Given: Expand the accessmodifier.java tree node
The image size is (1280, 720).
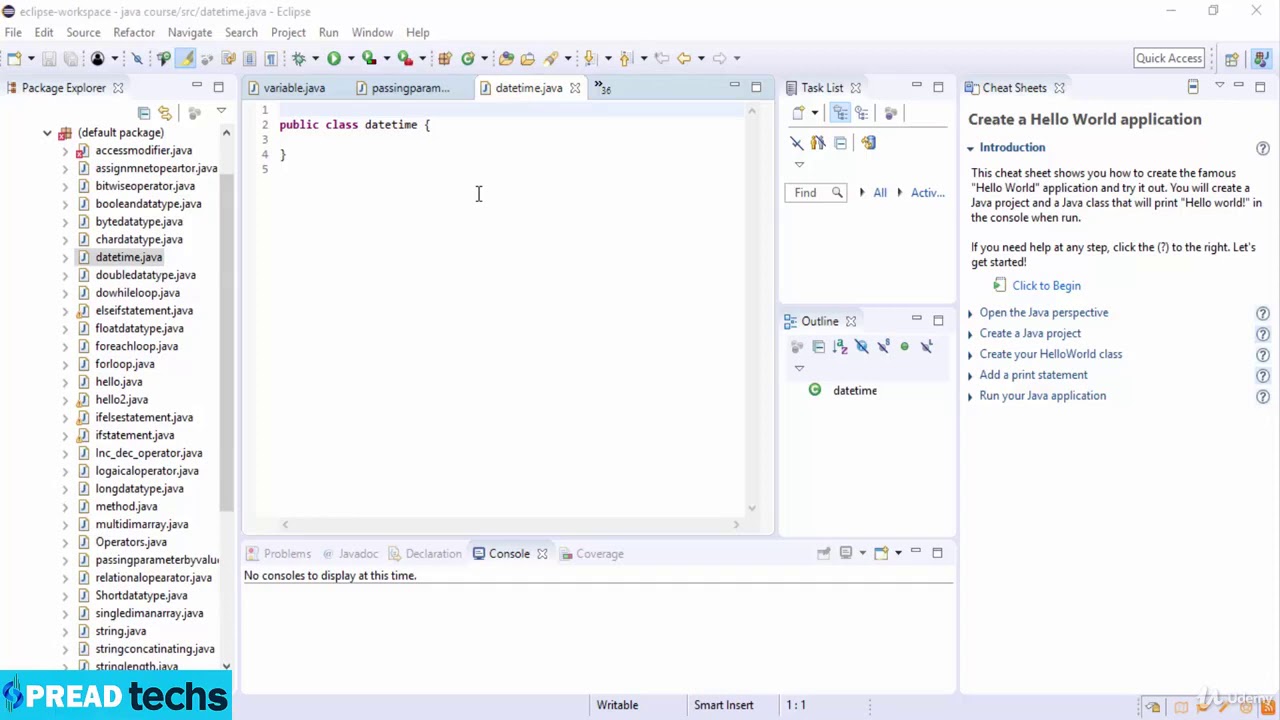Looking at the screenshot, I should pos(65,150).
